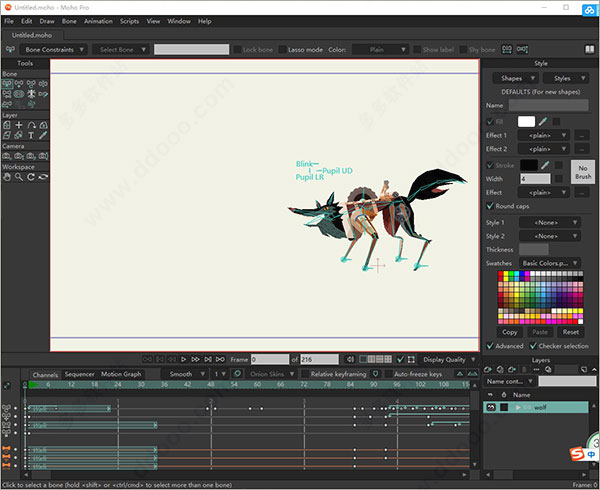
Task: Open the Style 1 dropdown
Action: click(x=549, y=222)
